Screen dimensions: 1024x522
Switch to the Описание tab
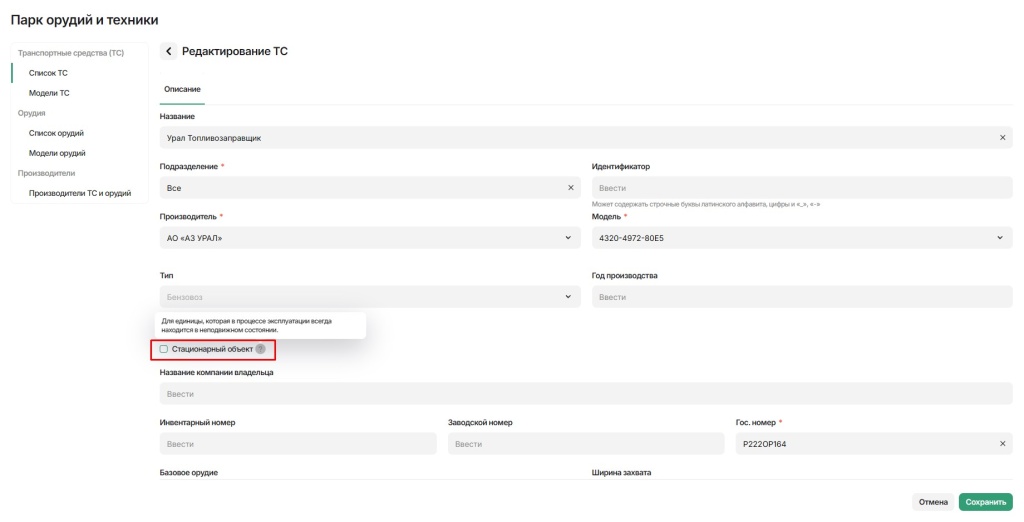click(182, 90)
